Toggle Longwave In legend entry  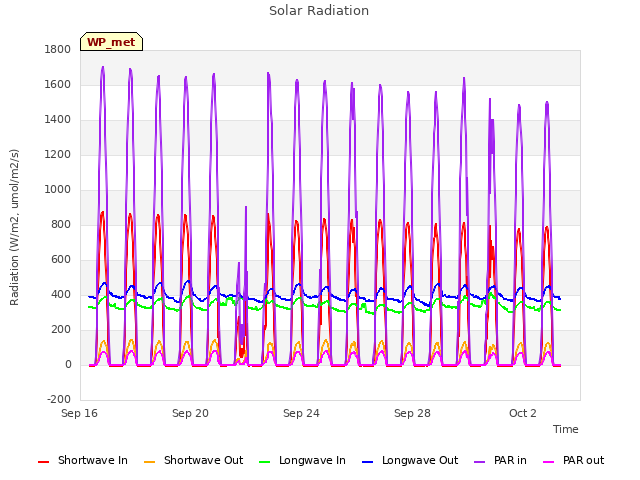click(x=302, y=460)
